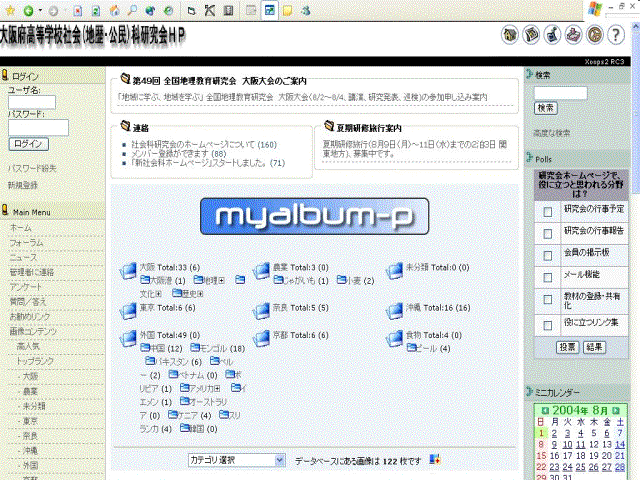The height and width of the screenshot is (480, 640).
Task: Click the highlighted blue window toolbar icon
Action: coord(270,11)
